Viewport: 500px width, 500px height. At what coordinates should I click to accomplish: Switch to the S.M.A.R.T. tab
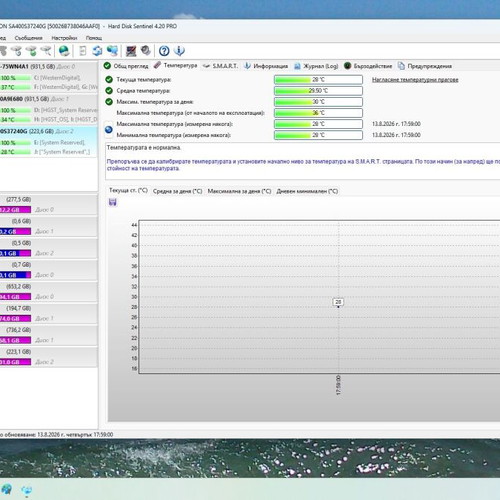point(220,66)
